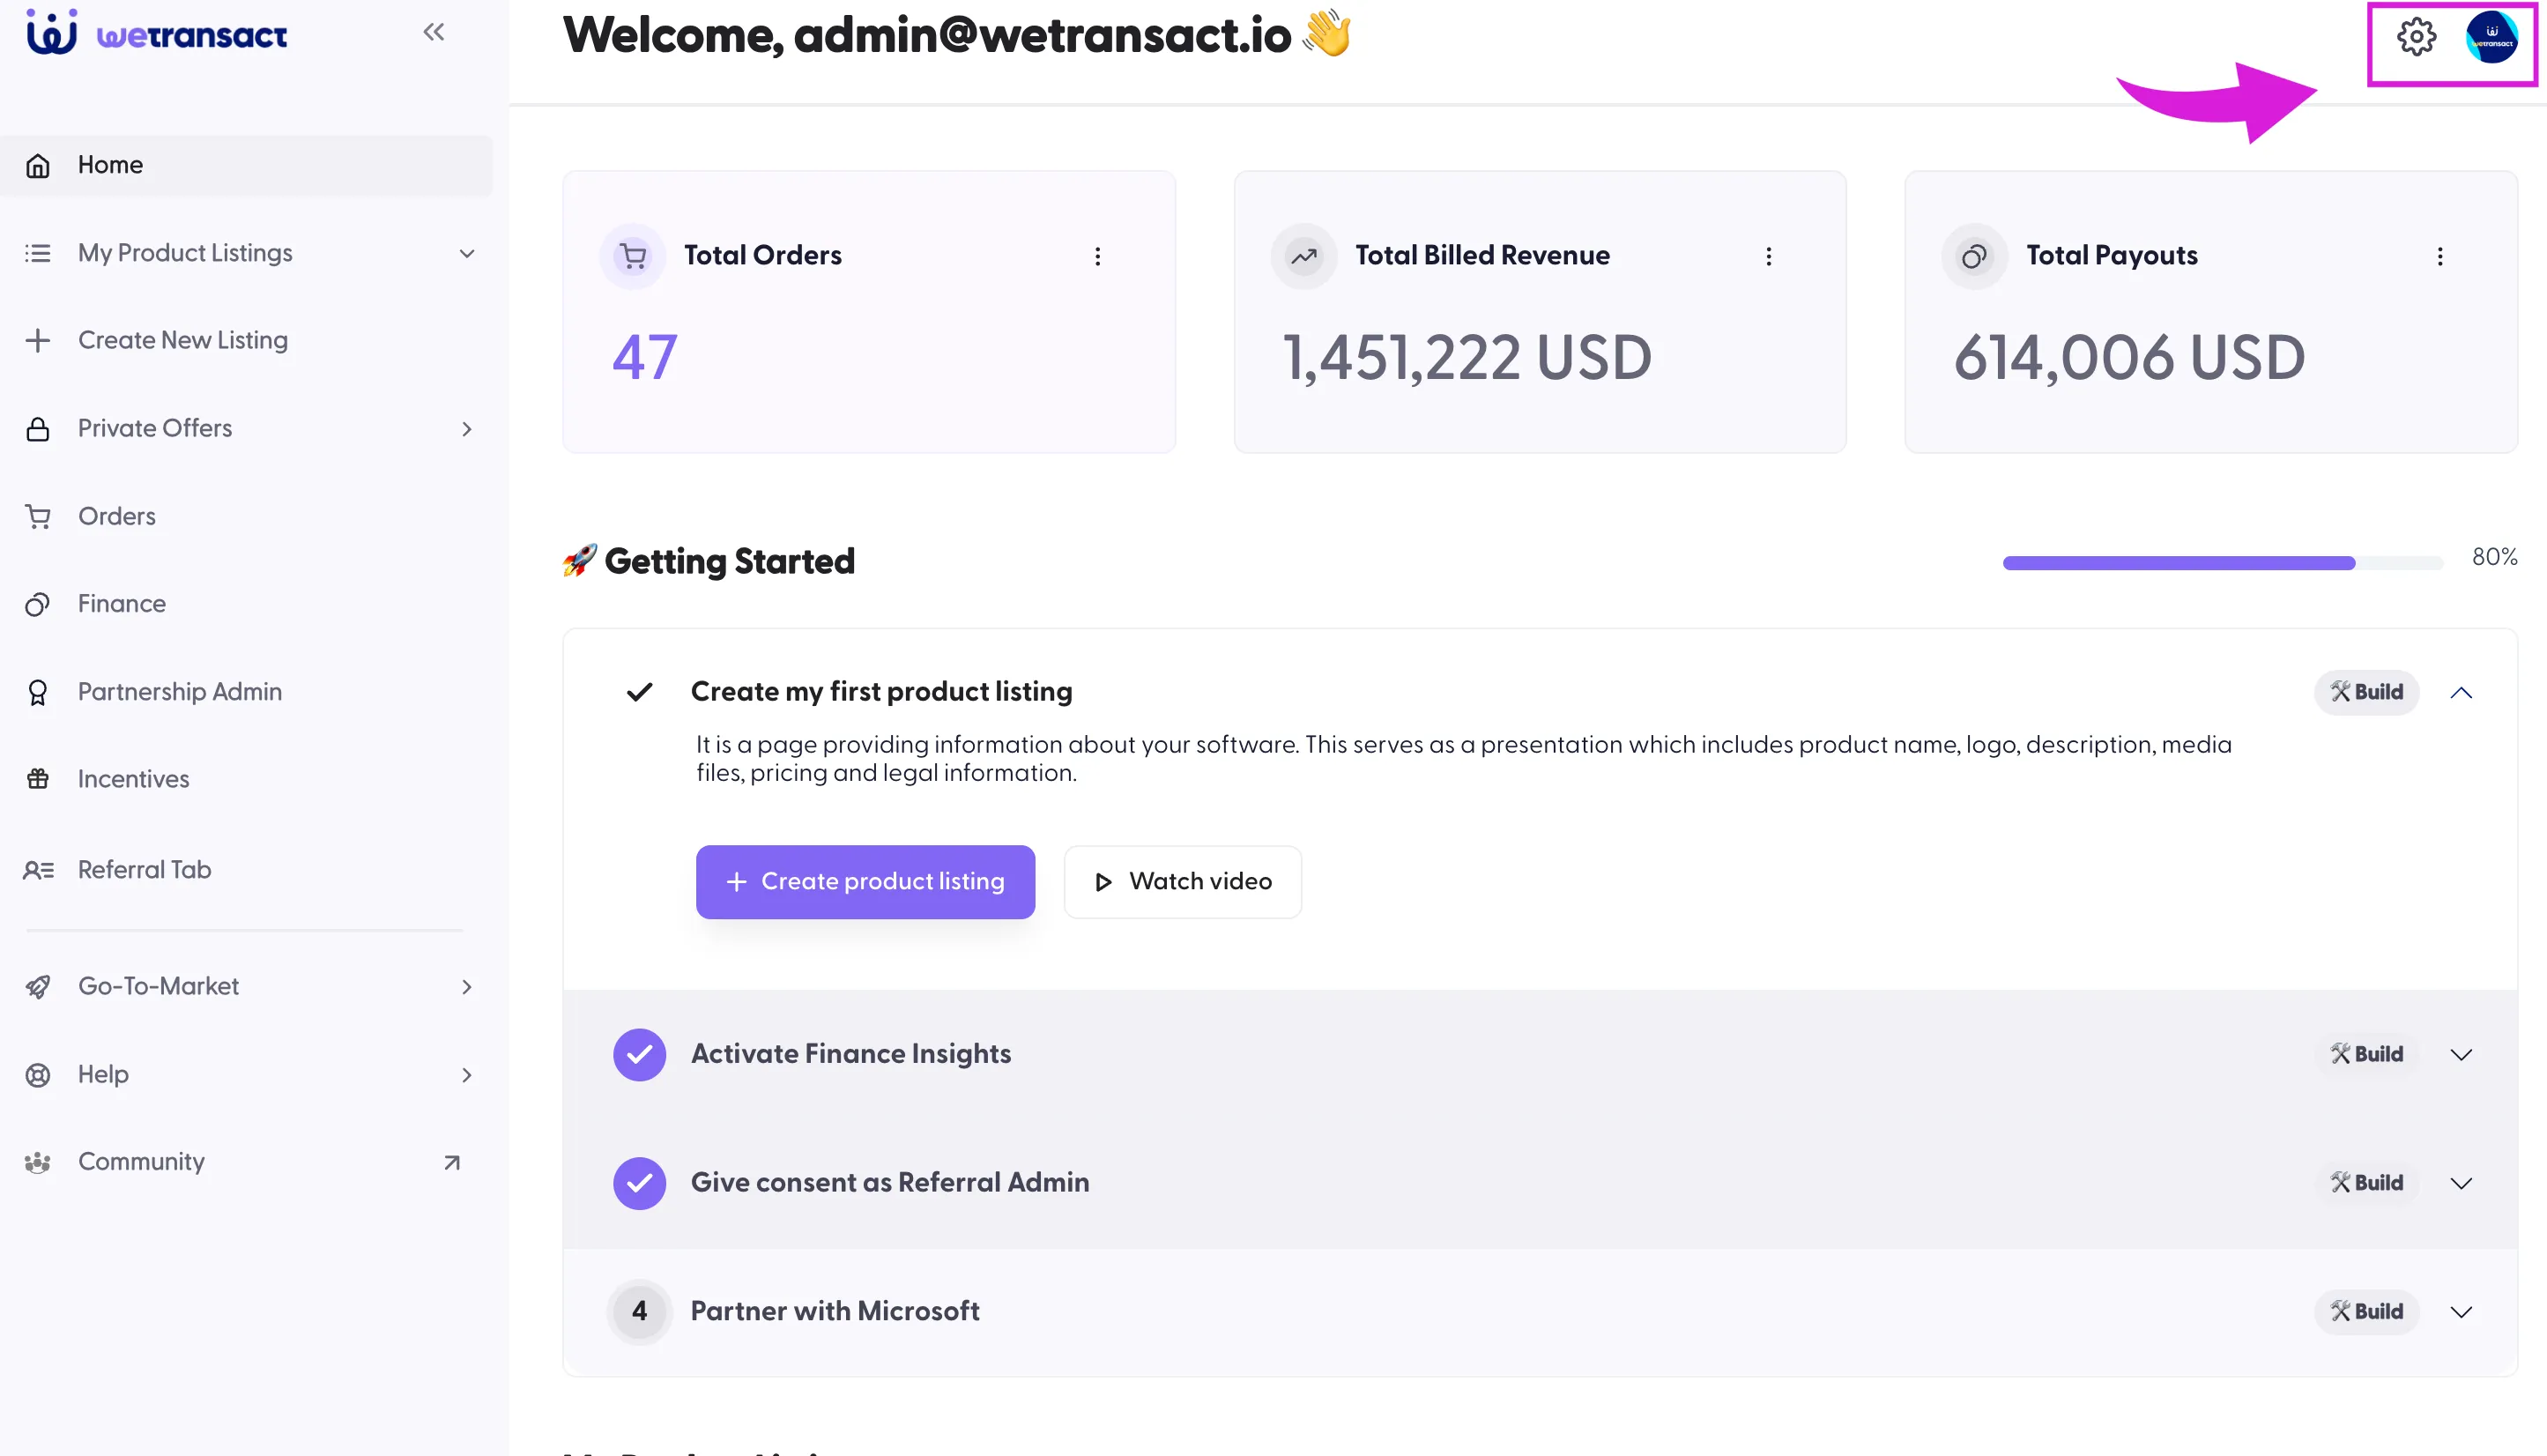Viewport: 2547px width, 1456px height.
Task: Click the Finance coins icon in sidebar
Action: click(38, 604)
